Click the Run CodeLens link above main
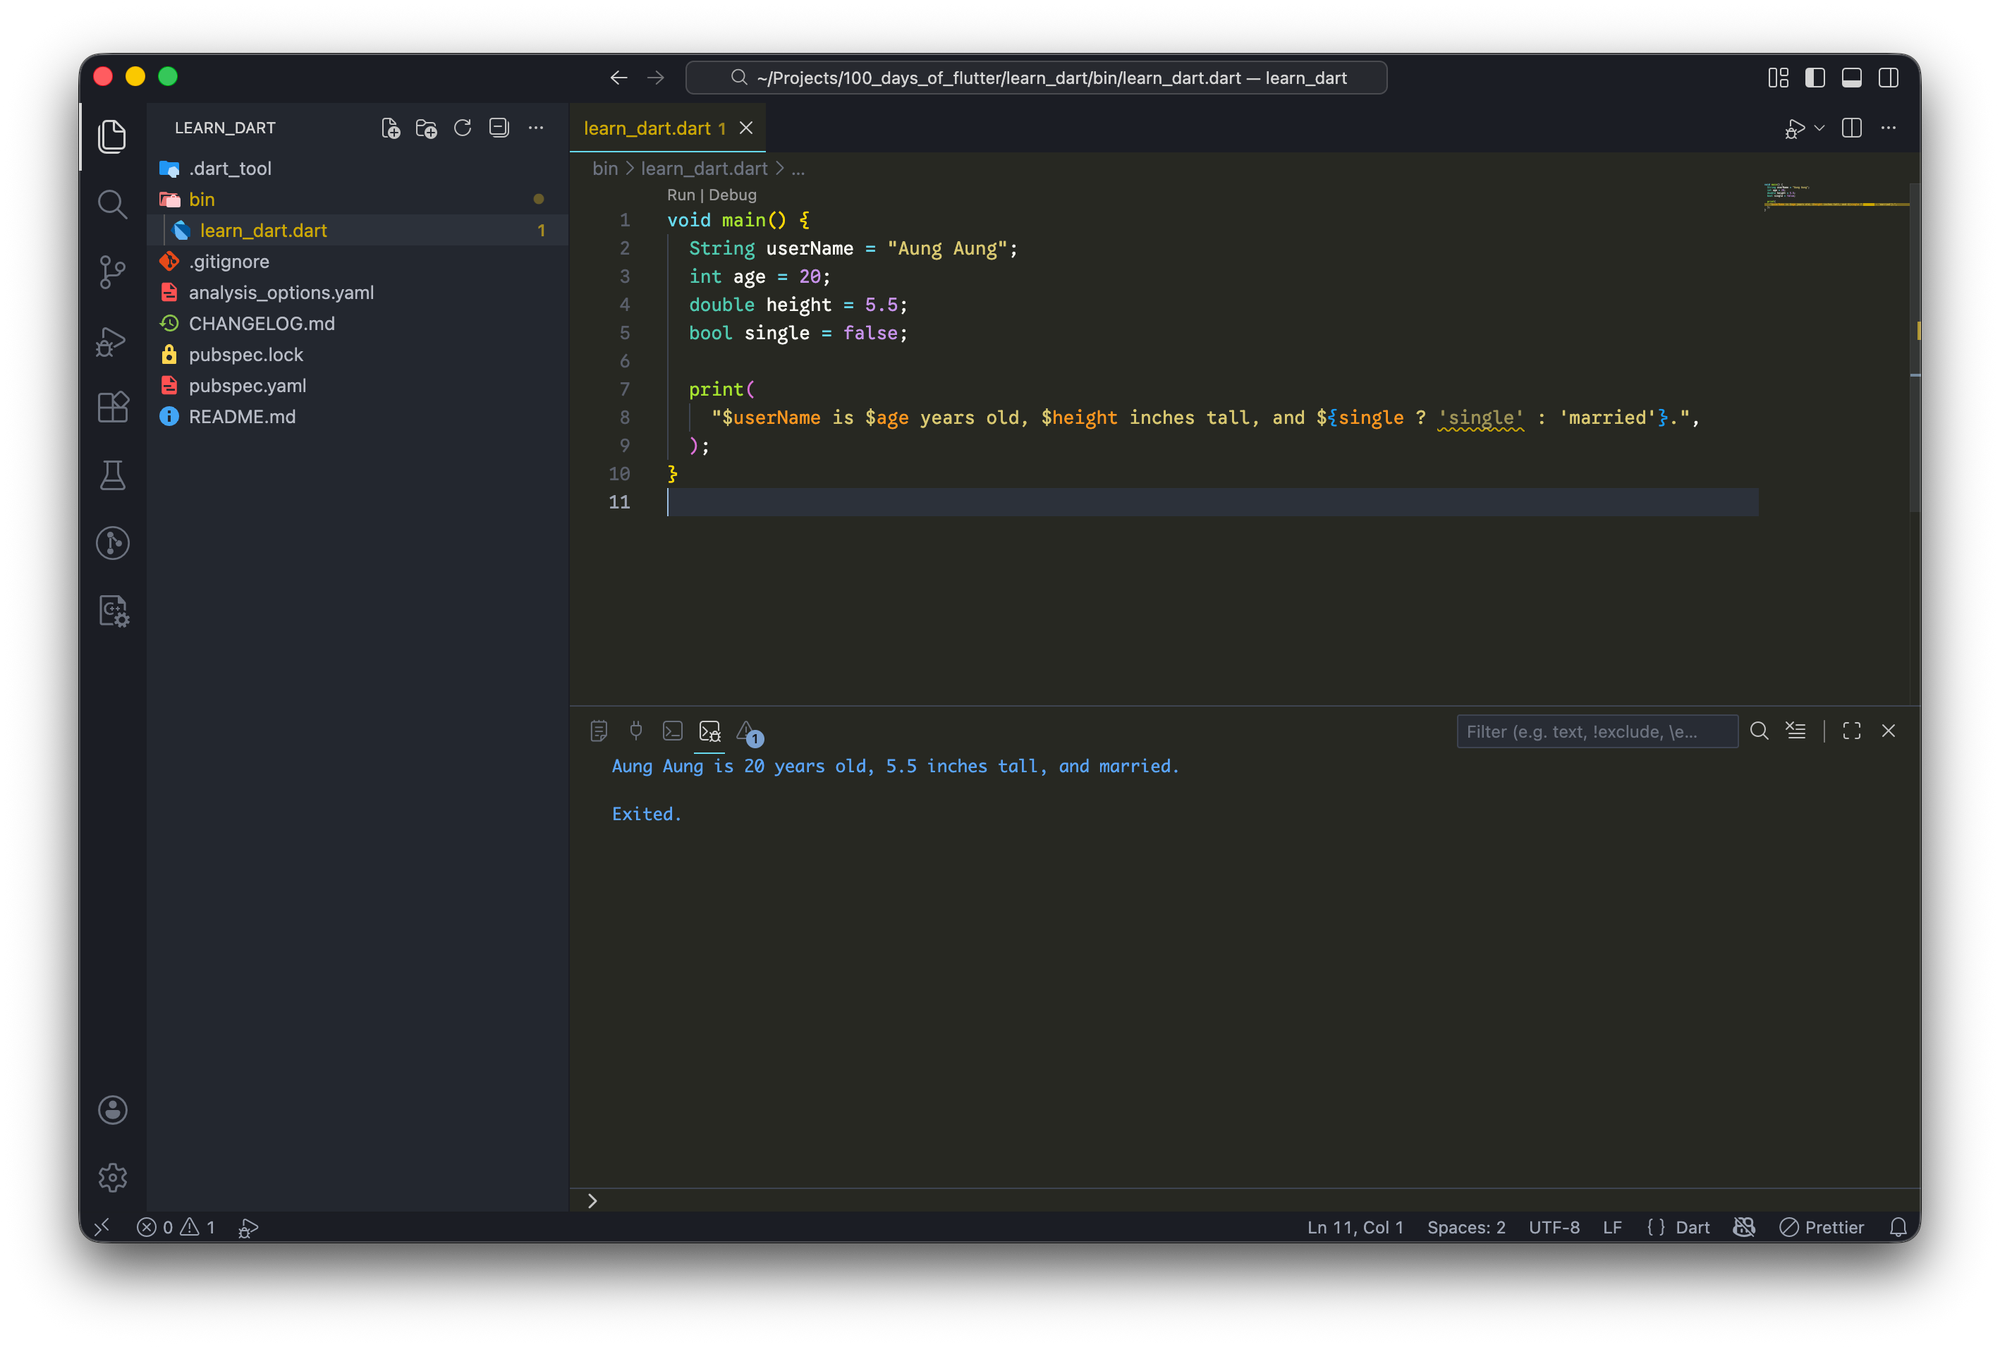This screenshot has width=2000, height=1347. coord(680,195)
